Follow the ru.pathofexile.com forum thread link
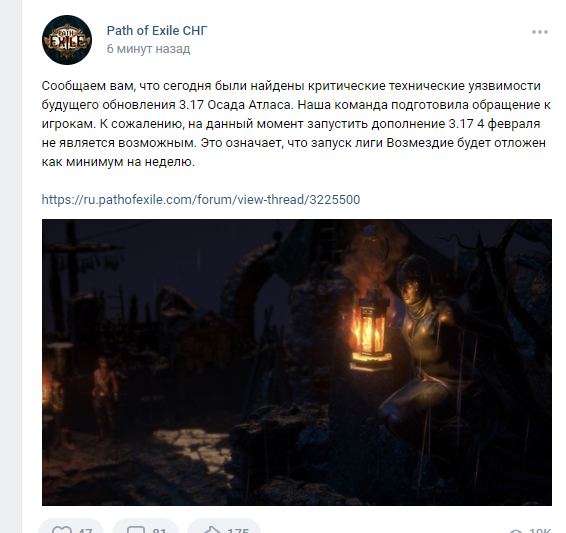Screen dimensions: 566x533 (x=201, y=200)
